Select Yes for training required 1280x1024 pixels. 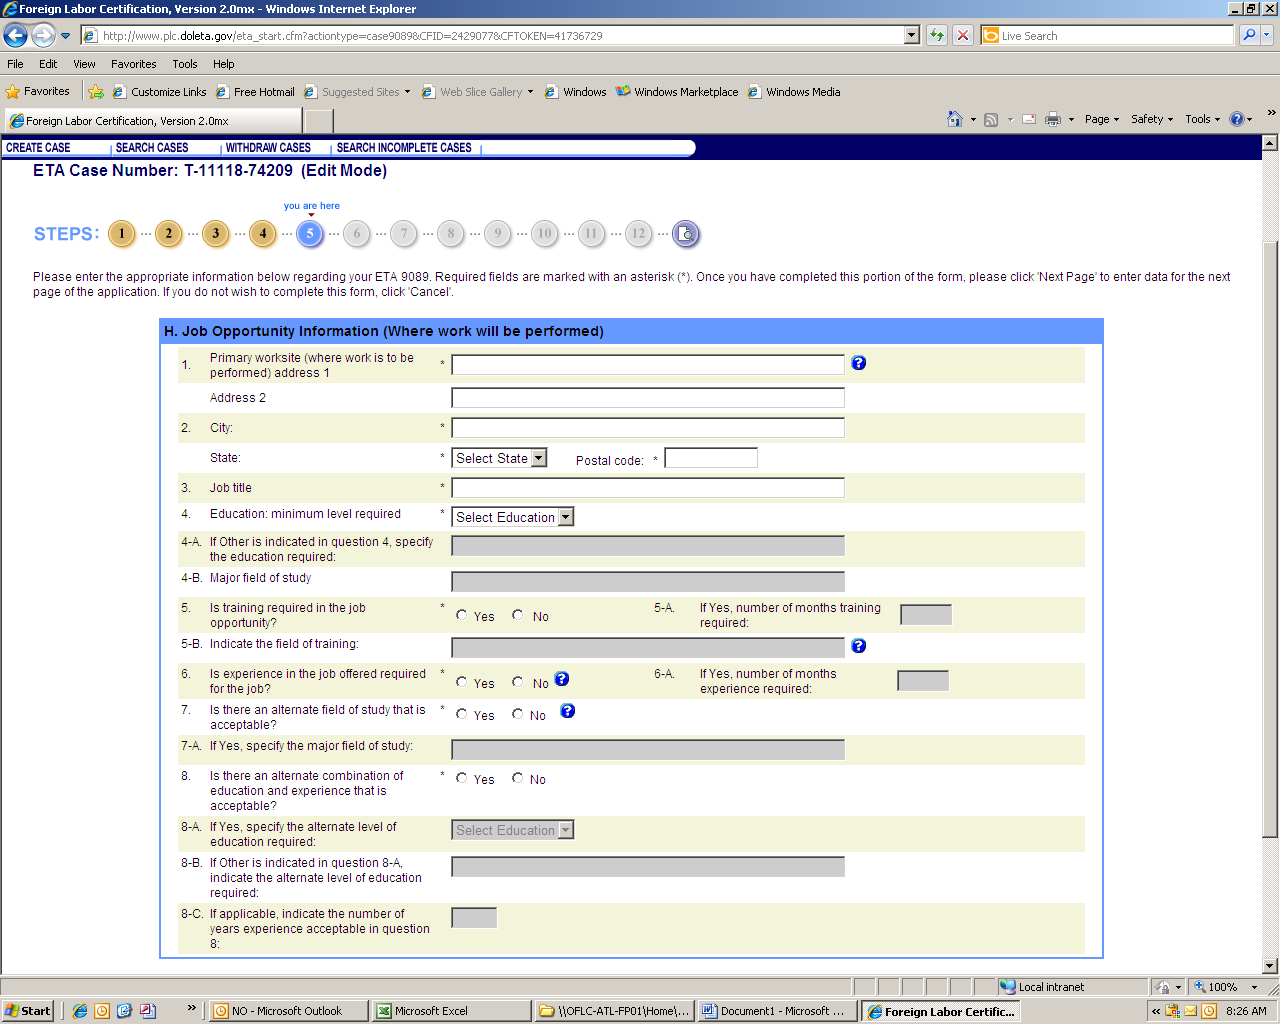462,615
